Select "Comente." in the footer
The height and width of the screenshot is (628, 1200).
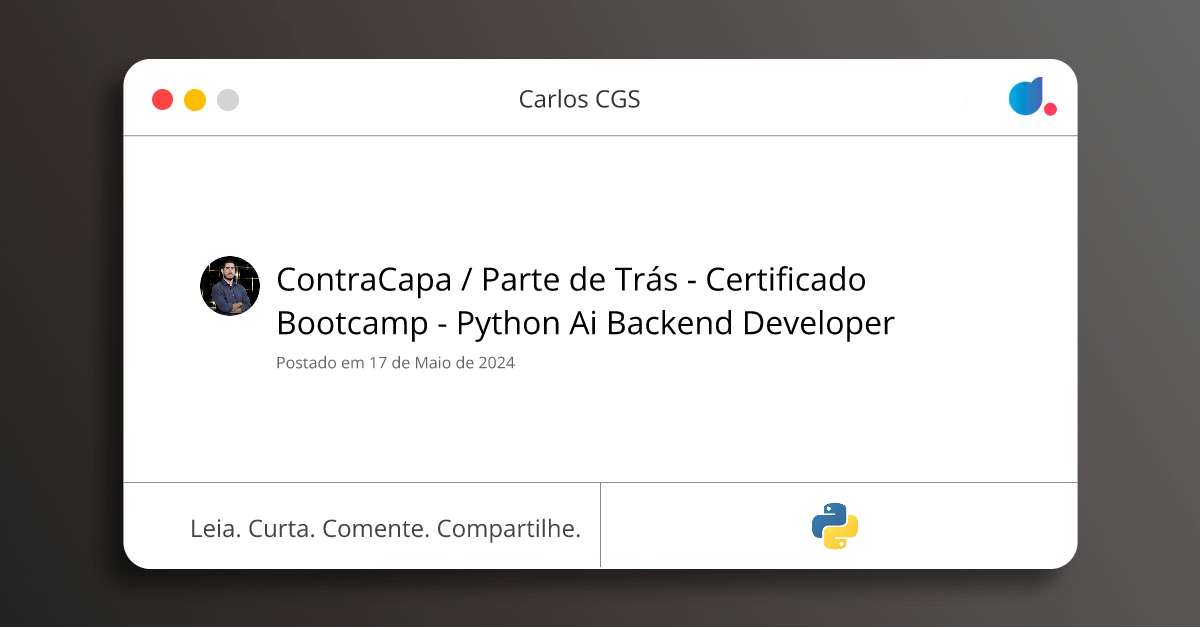pos(376,529)
